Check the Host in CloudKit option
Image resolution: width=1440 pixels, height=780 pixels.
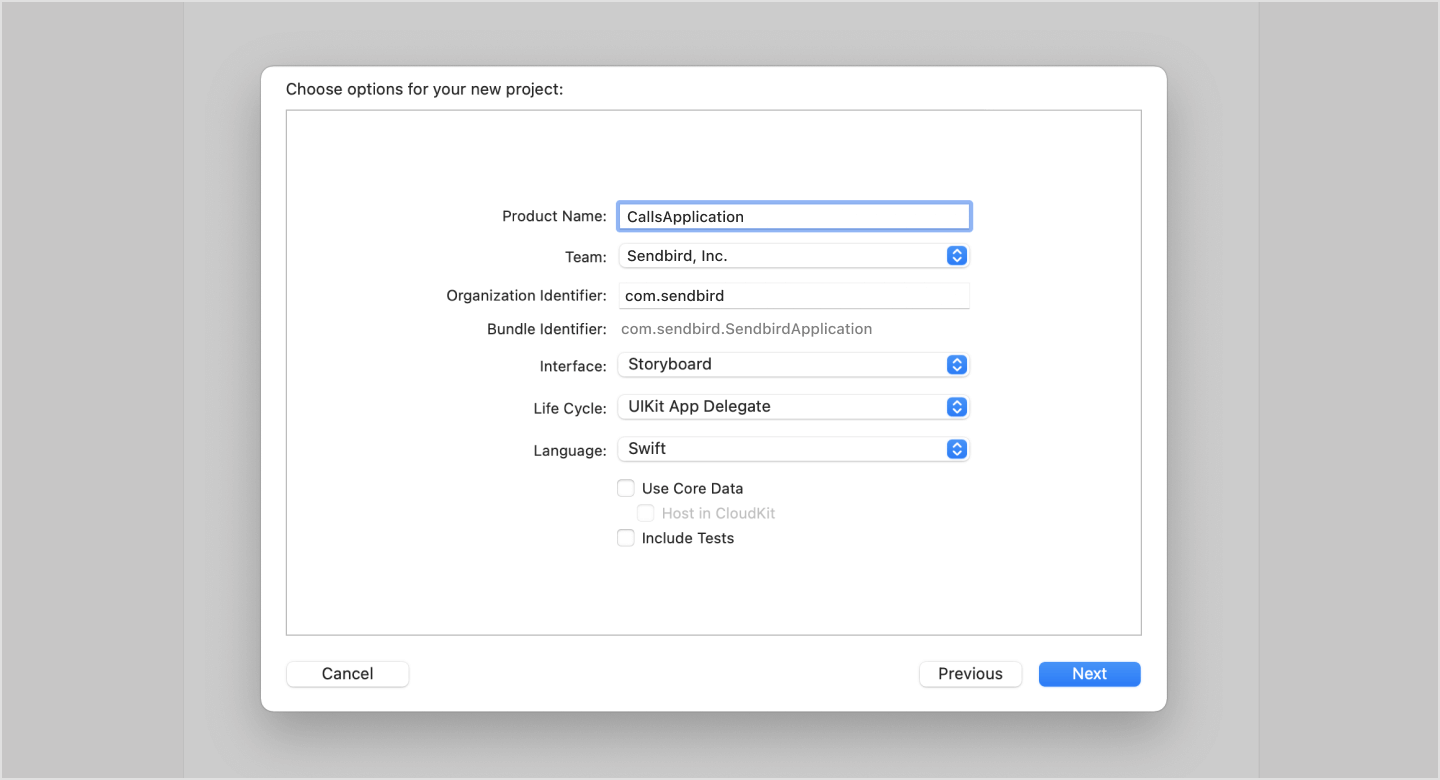tap(645, 513)
